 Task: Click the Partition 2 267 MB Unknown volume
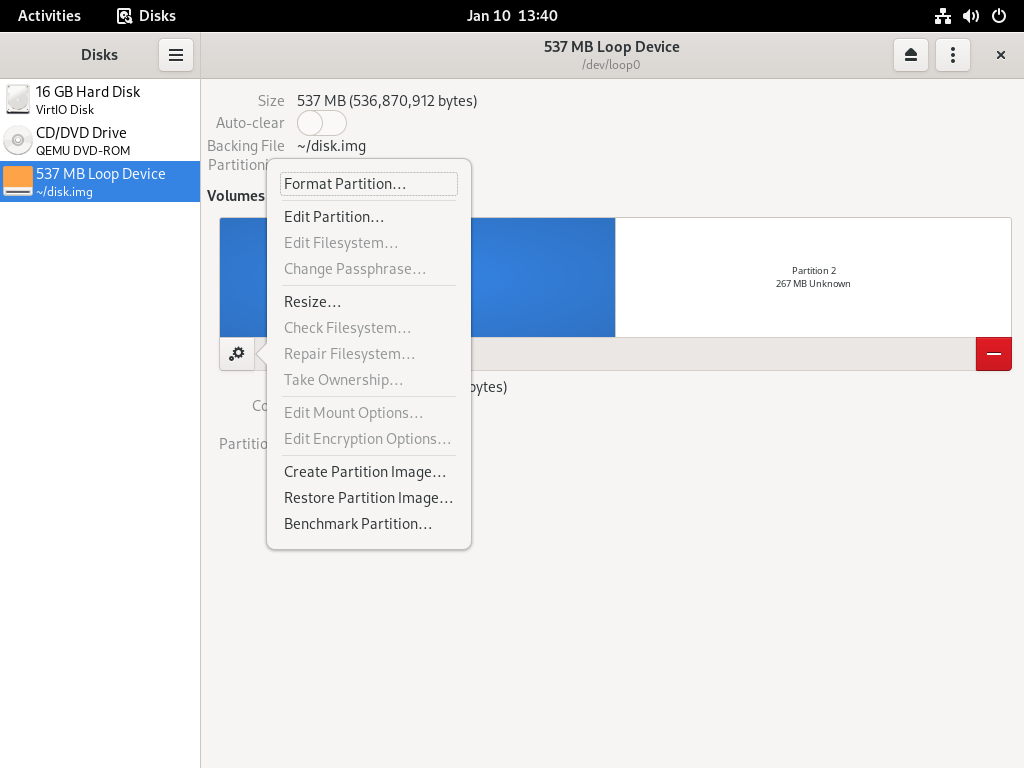point(813,278)
